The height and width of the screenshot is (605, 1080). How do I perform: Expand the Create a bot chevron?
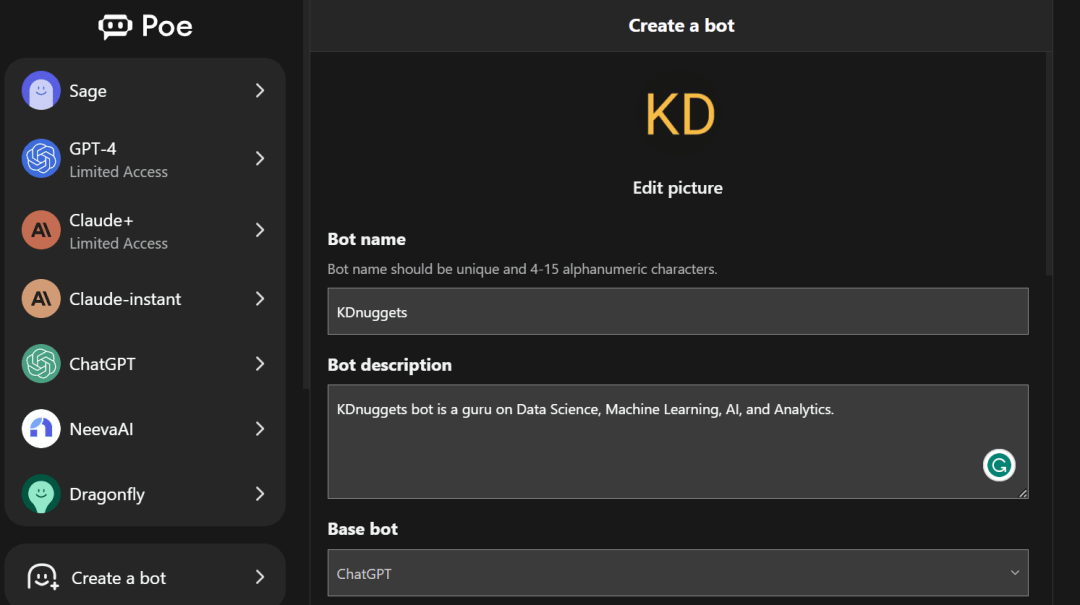[260, 577]
